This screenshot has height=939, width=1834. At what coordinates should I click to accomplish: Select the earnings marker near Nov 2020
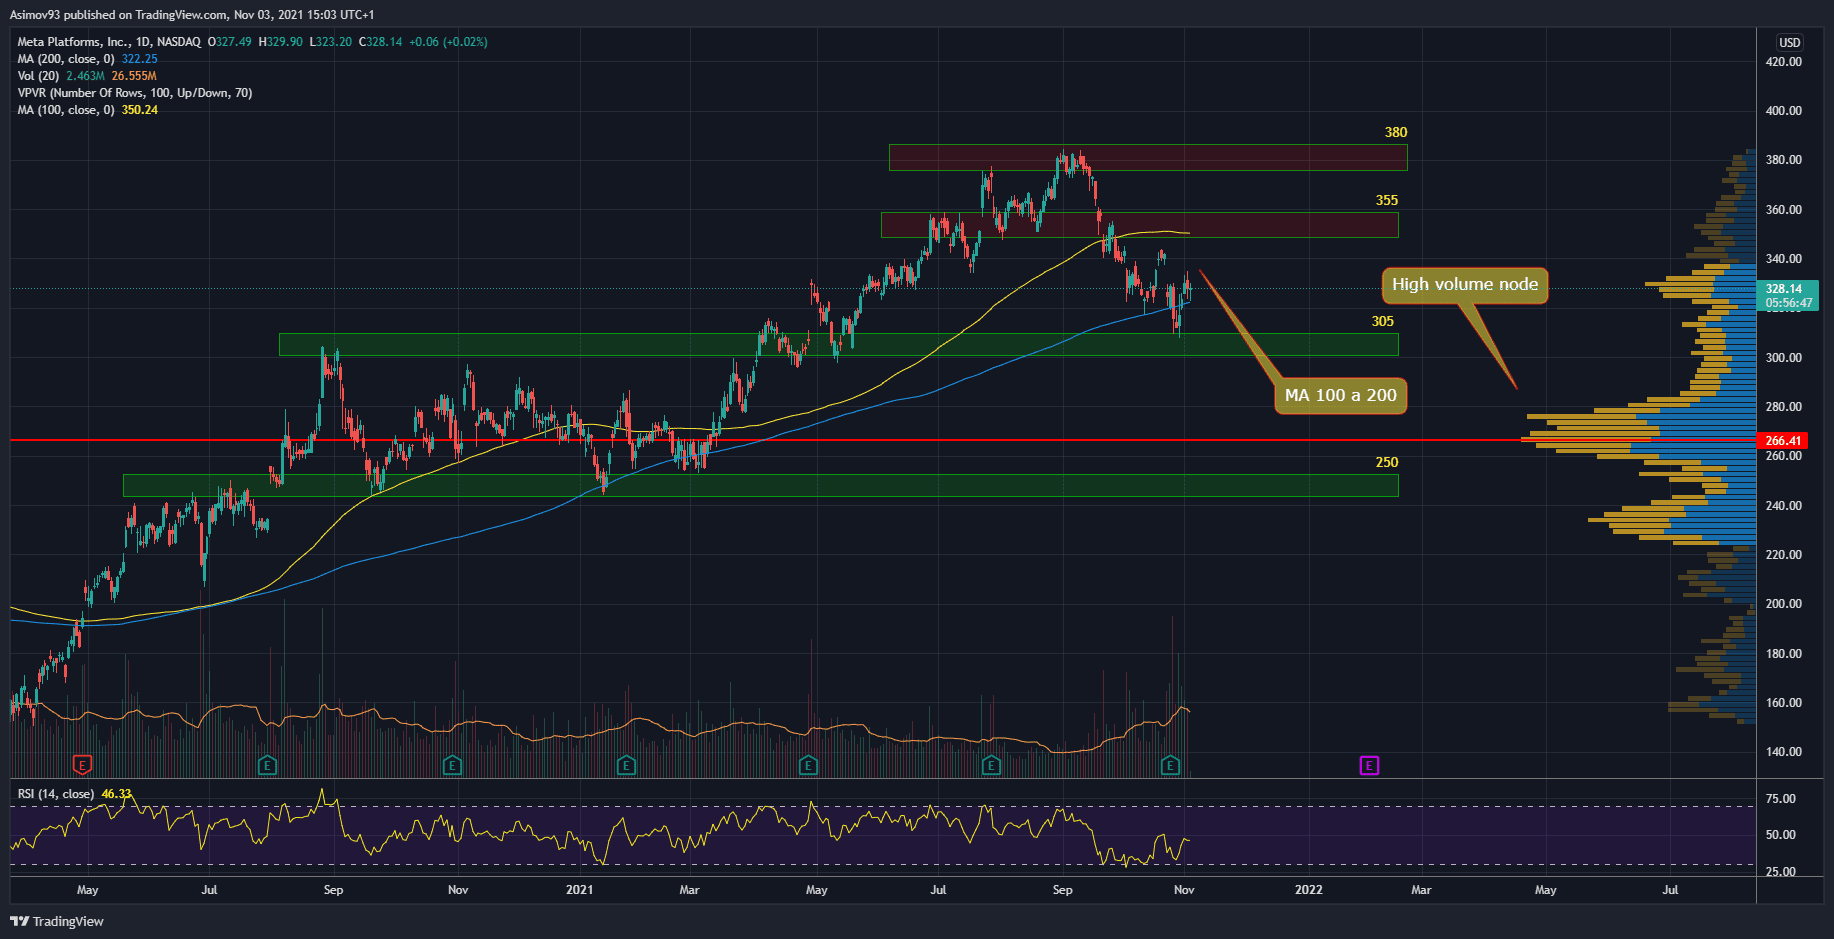coord(452,765)
